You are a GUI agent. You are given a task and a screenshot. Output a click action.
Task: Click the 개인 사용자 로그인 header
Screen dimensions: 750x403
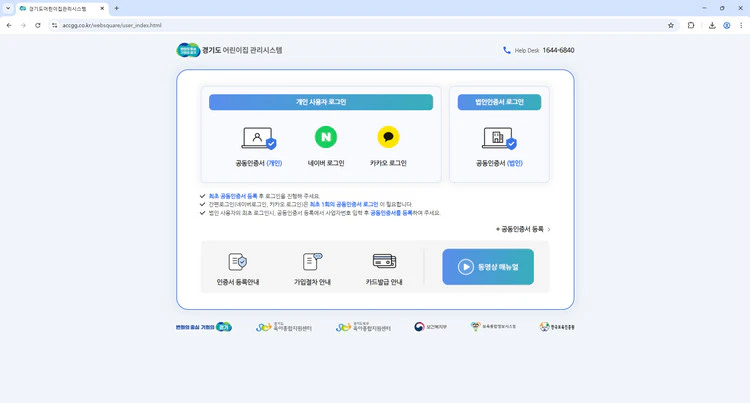(321, 102)
